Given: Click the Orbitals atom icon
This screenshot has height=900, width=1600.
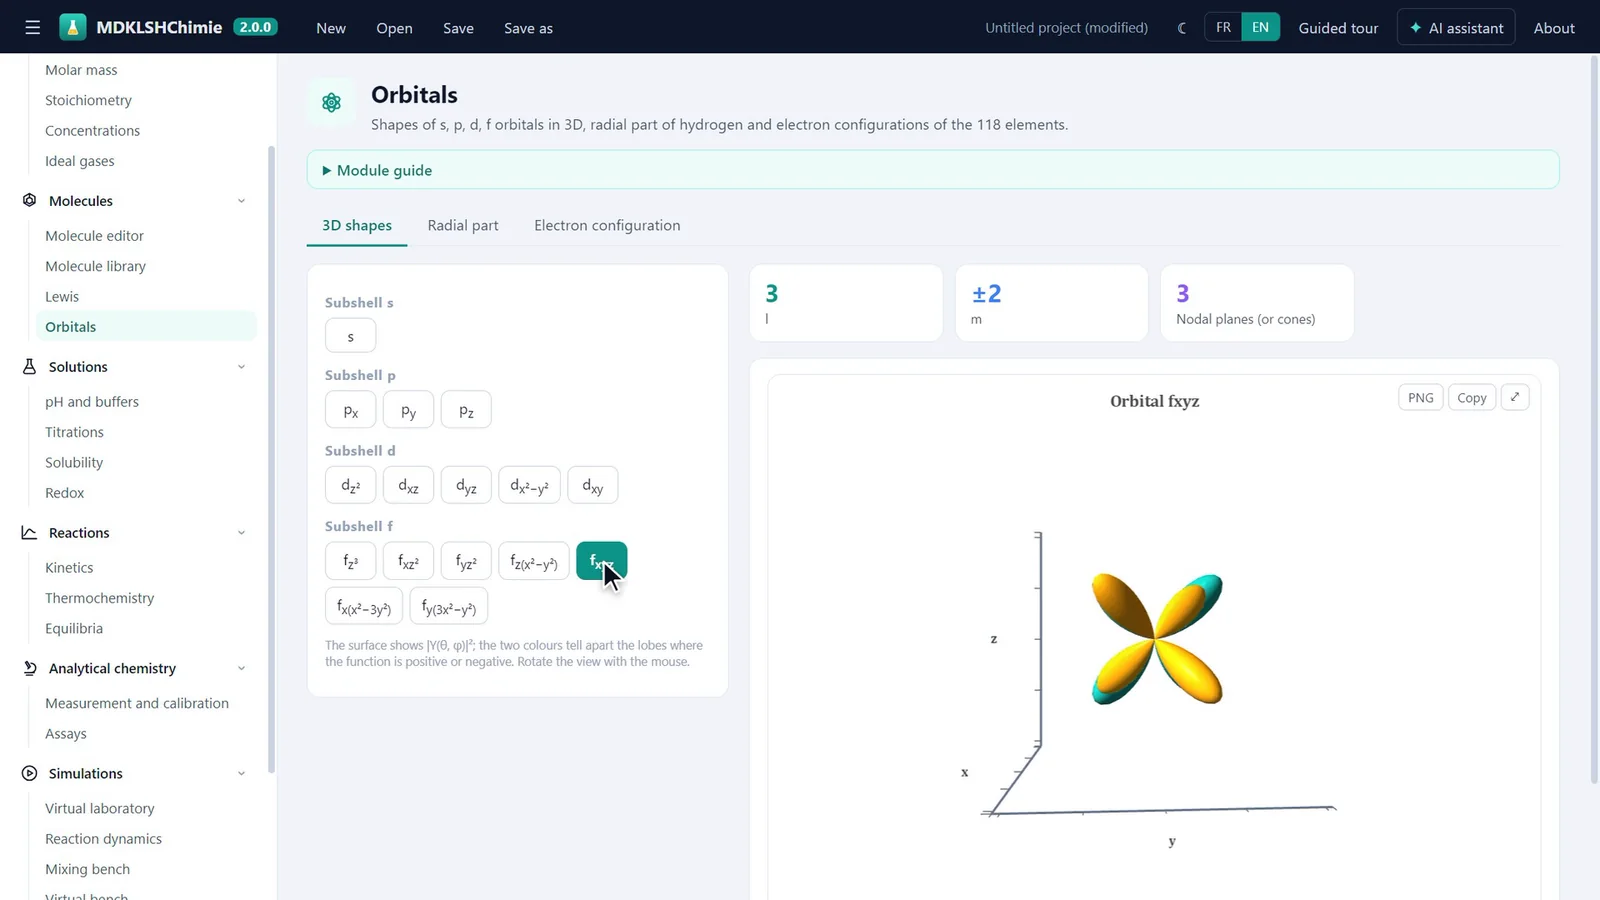Looking at the screenshot, I should tap(331, 102).
